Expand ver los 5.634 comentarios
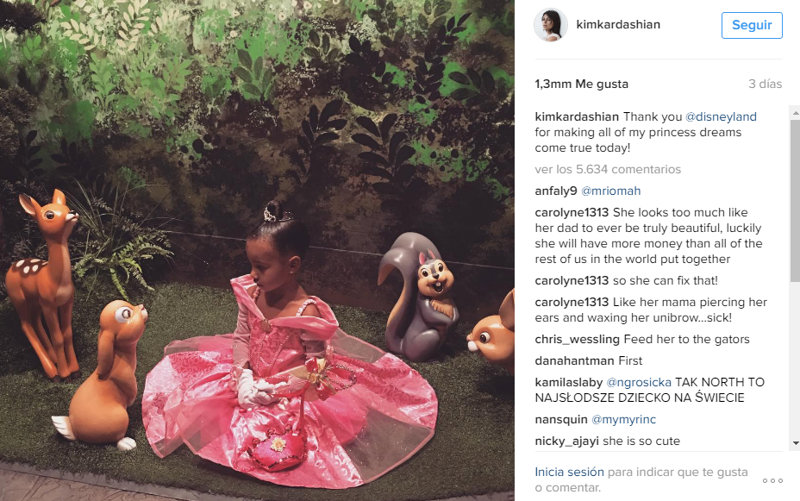Image resolution: width=800 pixels, height=501 pixels. pyautogui.click(x=608, y=169)
